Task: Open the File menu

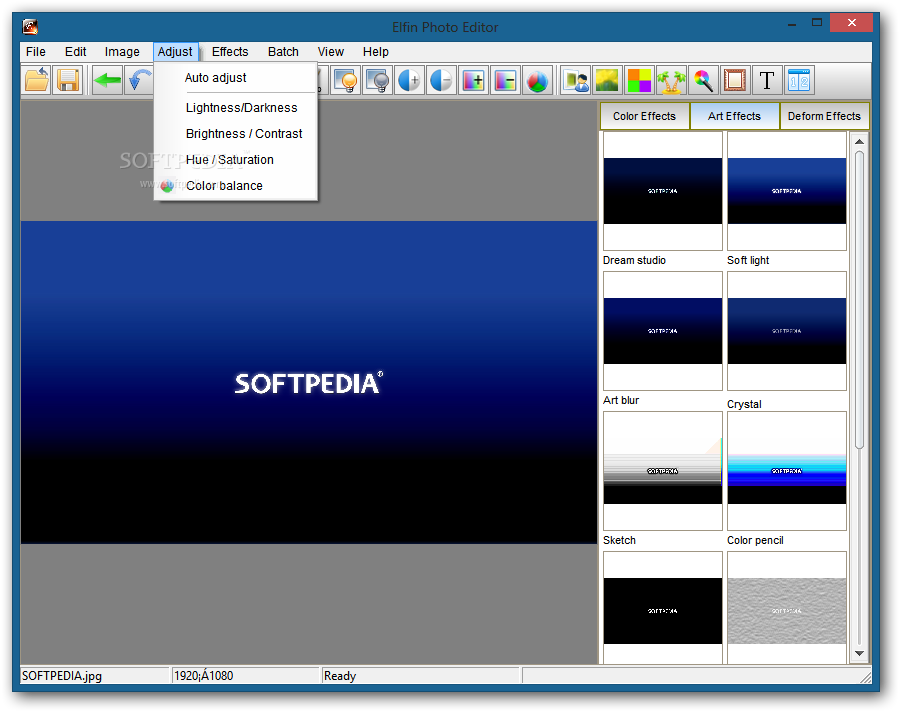Action: tap(36, 52)
